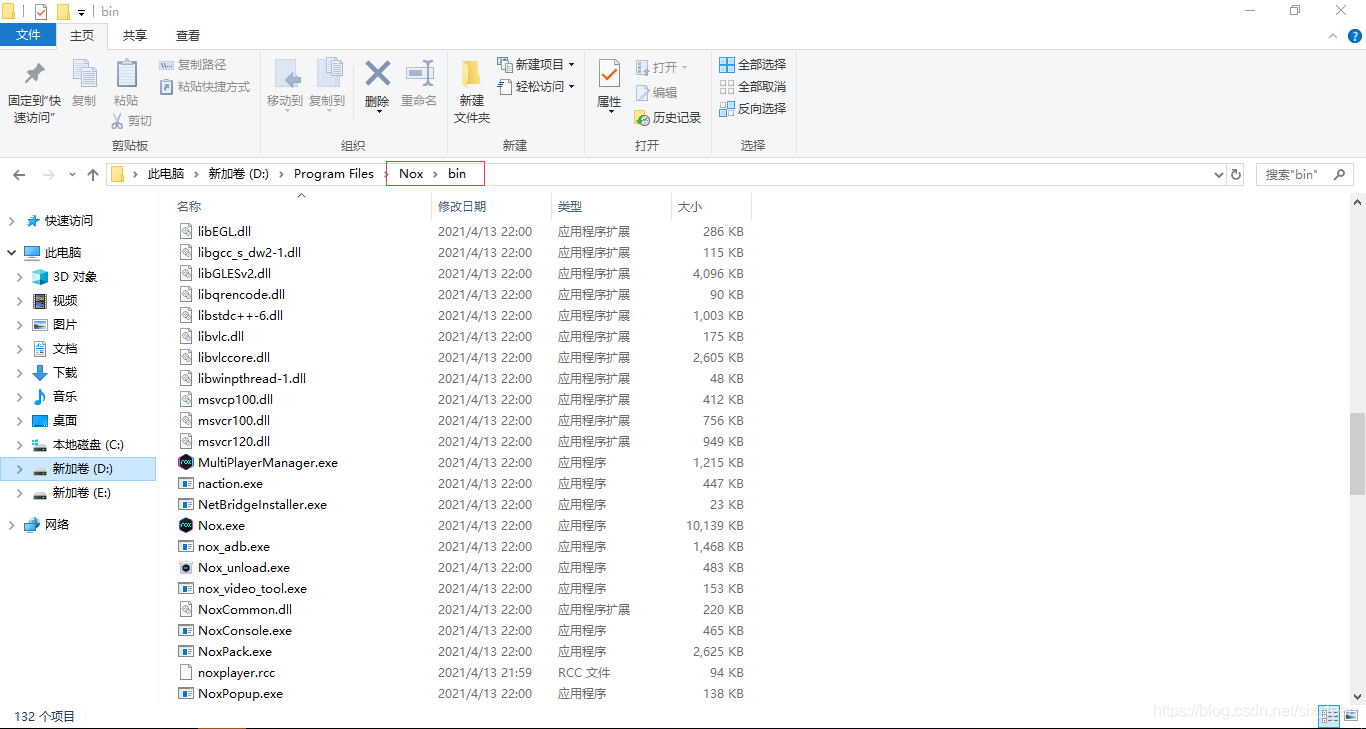Select the Nox.exe file
The width and height of the screenshot is (1366, 729).
pos(221,526)
